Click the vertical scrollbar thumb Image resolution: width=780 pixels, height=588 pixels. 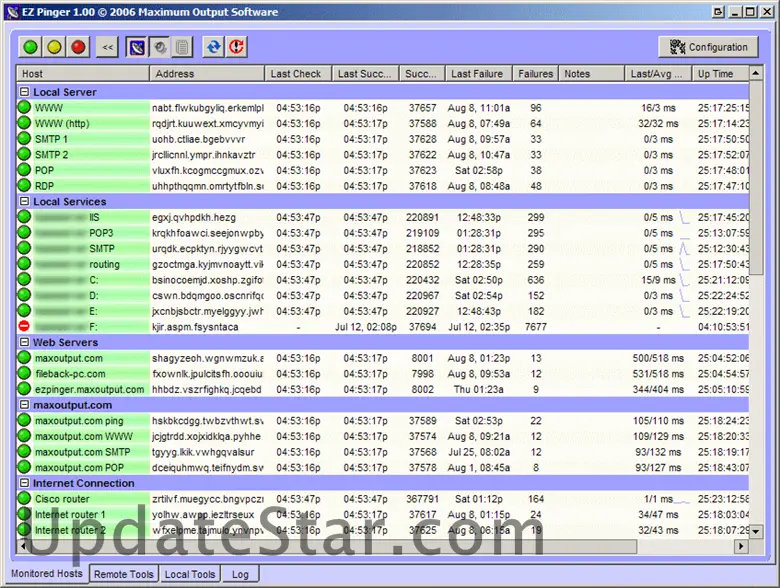(x=756, y=177)
